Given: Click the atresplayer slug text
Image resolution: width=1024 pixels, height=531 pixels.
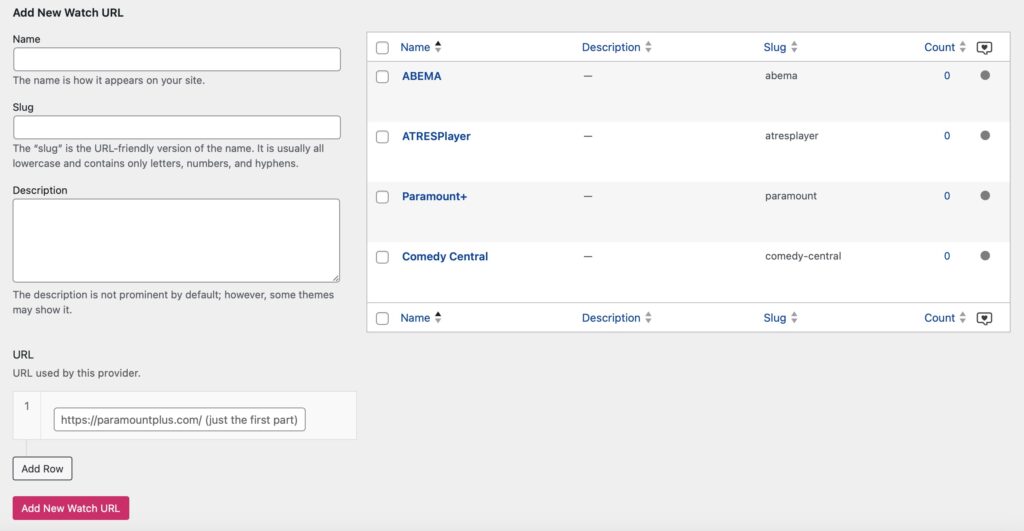Looking at the screenshot, I should [x=792, y=135].
